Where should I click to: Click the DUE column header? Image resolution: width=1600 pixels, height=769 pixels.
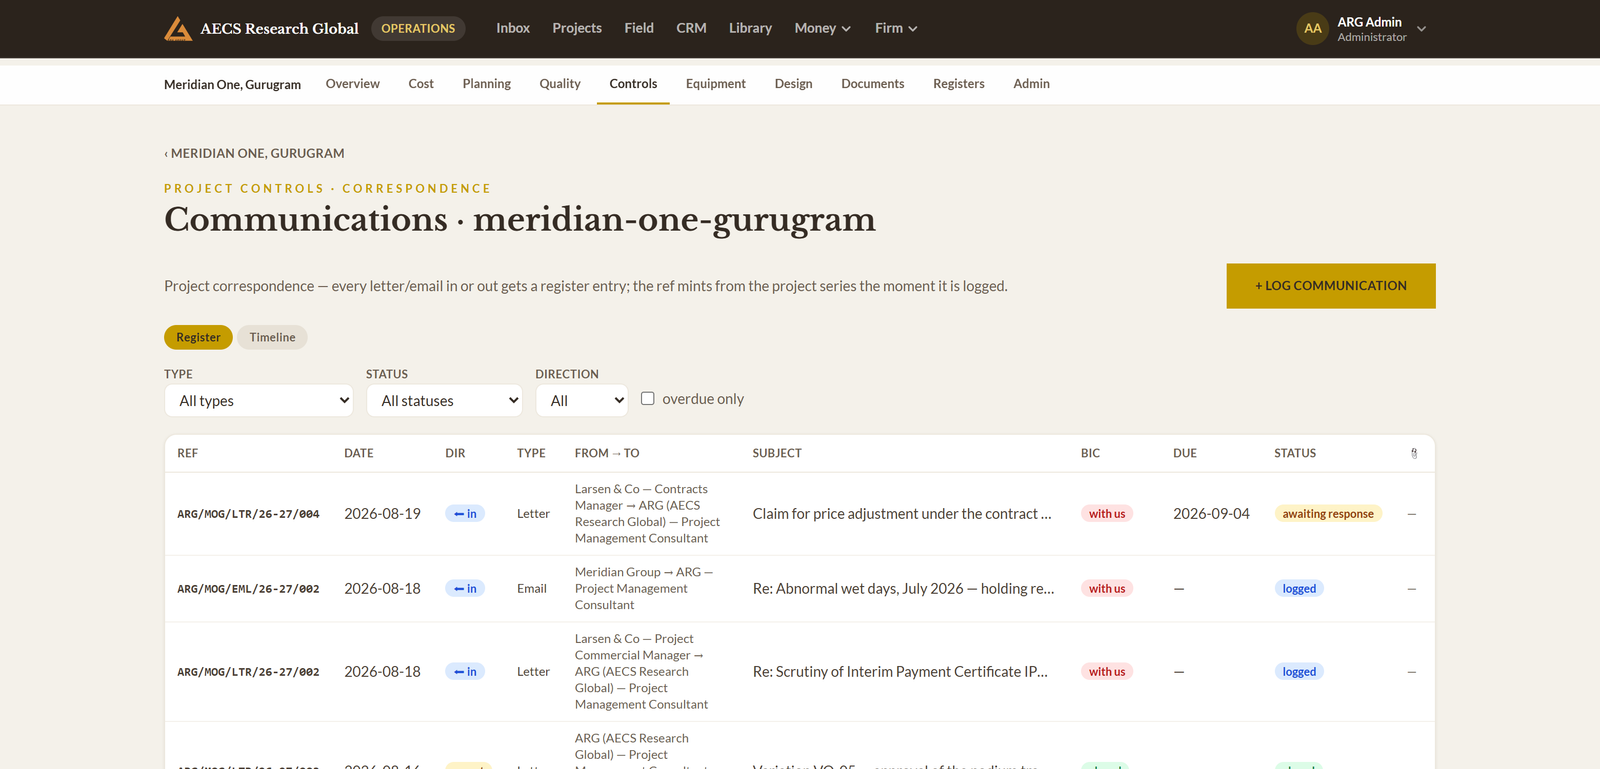[x=1185, y=453]
